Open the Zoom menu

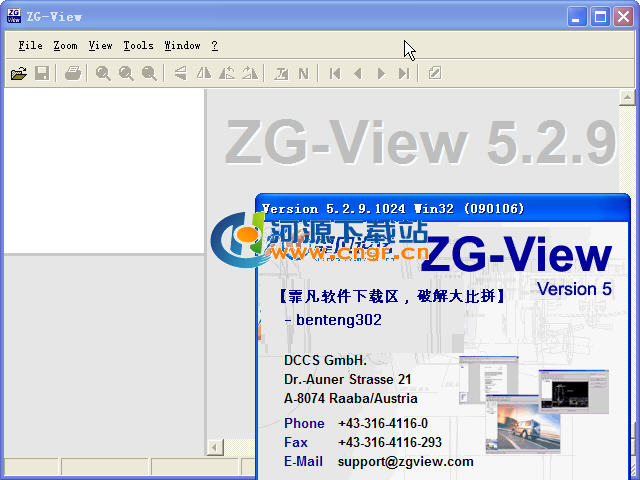point(65,45)
